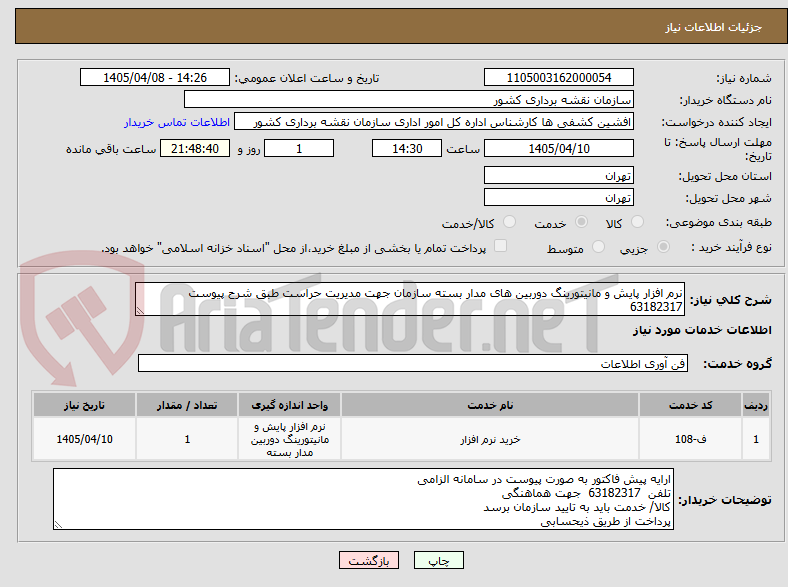Click the buyer name field سازمان نقشه برداری کشور

[x=409, y=100]
